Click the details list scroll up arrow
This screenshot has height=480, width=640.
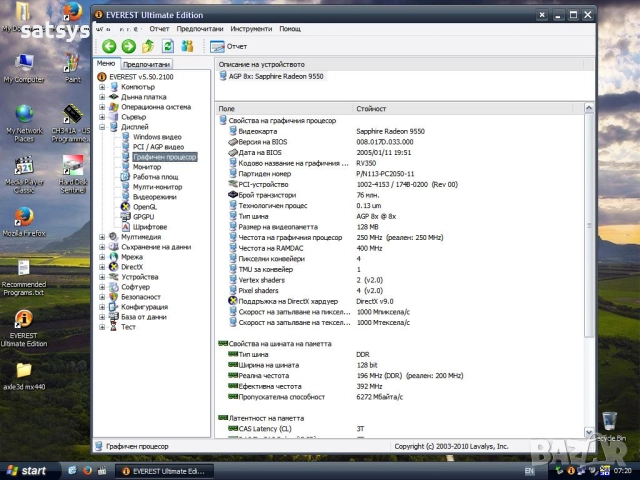(x=589, y=108)
